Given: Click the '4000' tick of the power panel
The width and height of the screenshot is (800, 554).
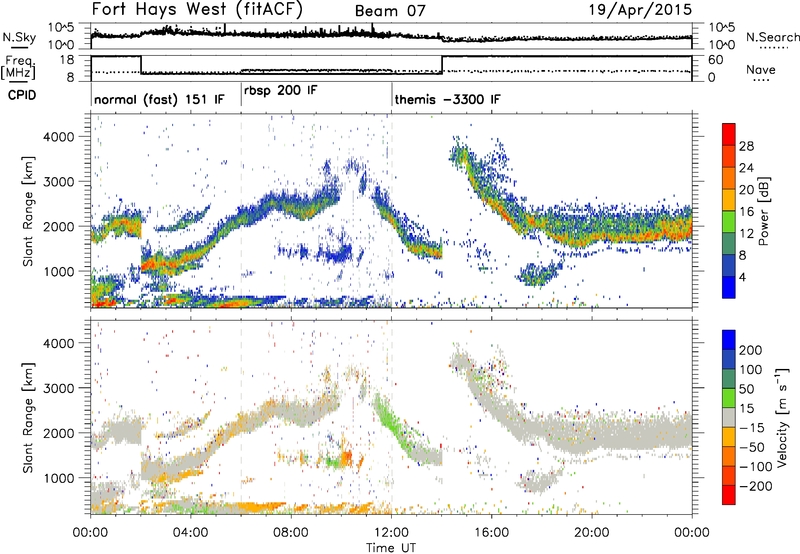Looking at the screenshot, I should 58,137.
